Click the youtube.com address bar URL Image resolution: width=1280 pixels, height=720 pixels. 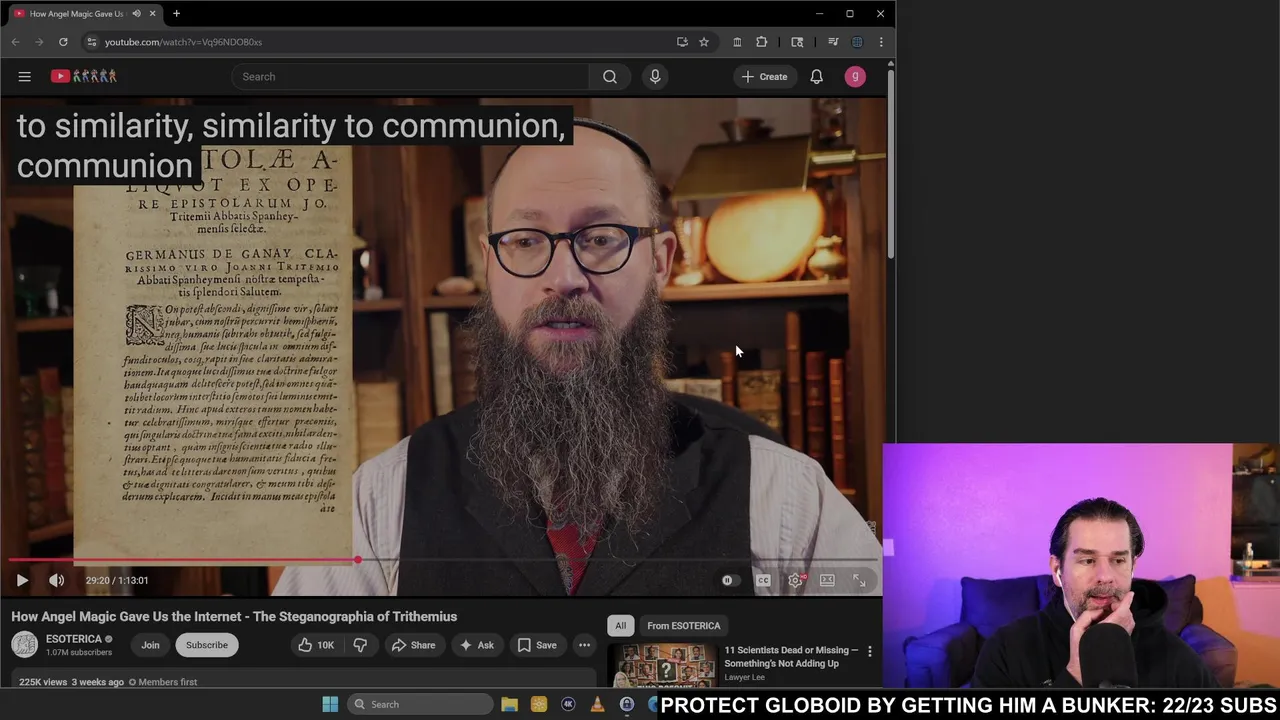point(183,42)
